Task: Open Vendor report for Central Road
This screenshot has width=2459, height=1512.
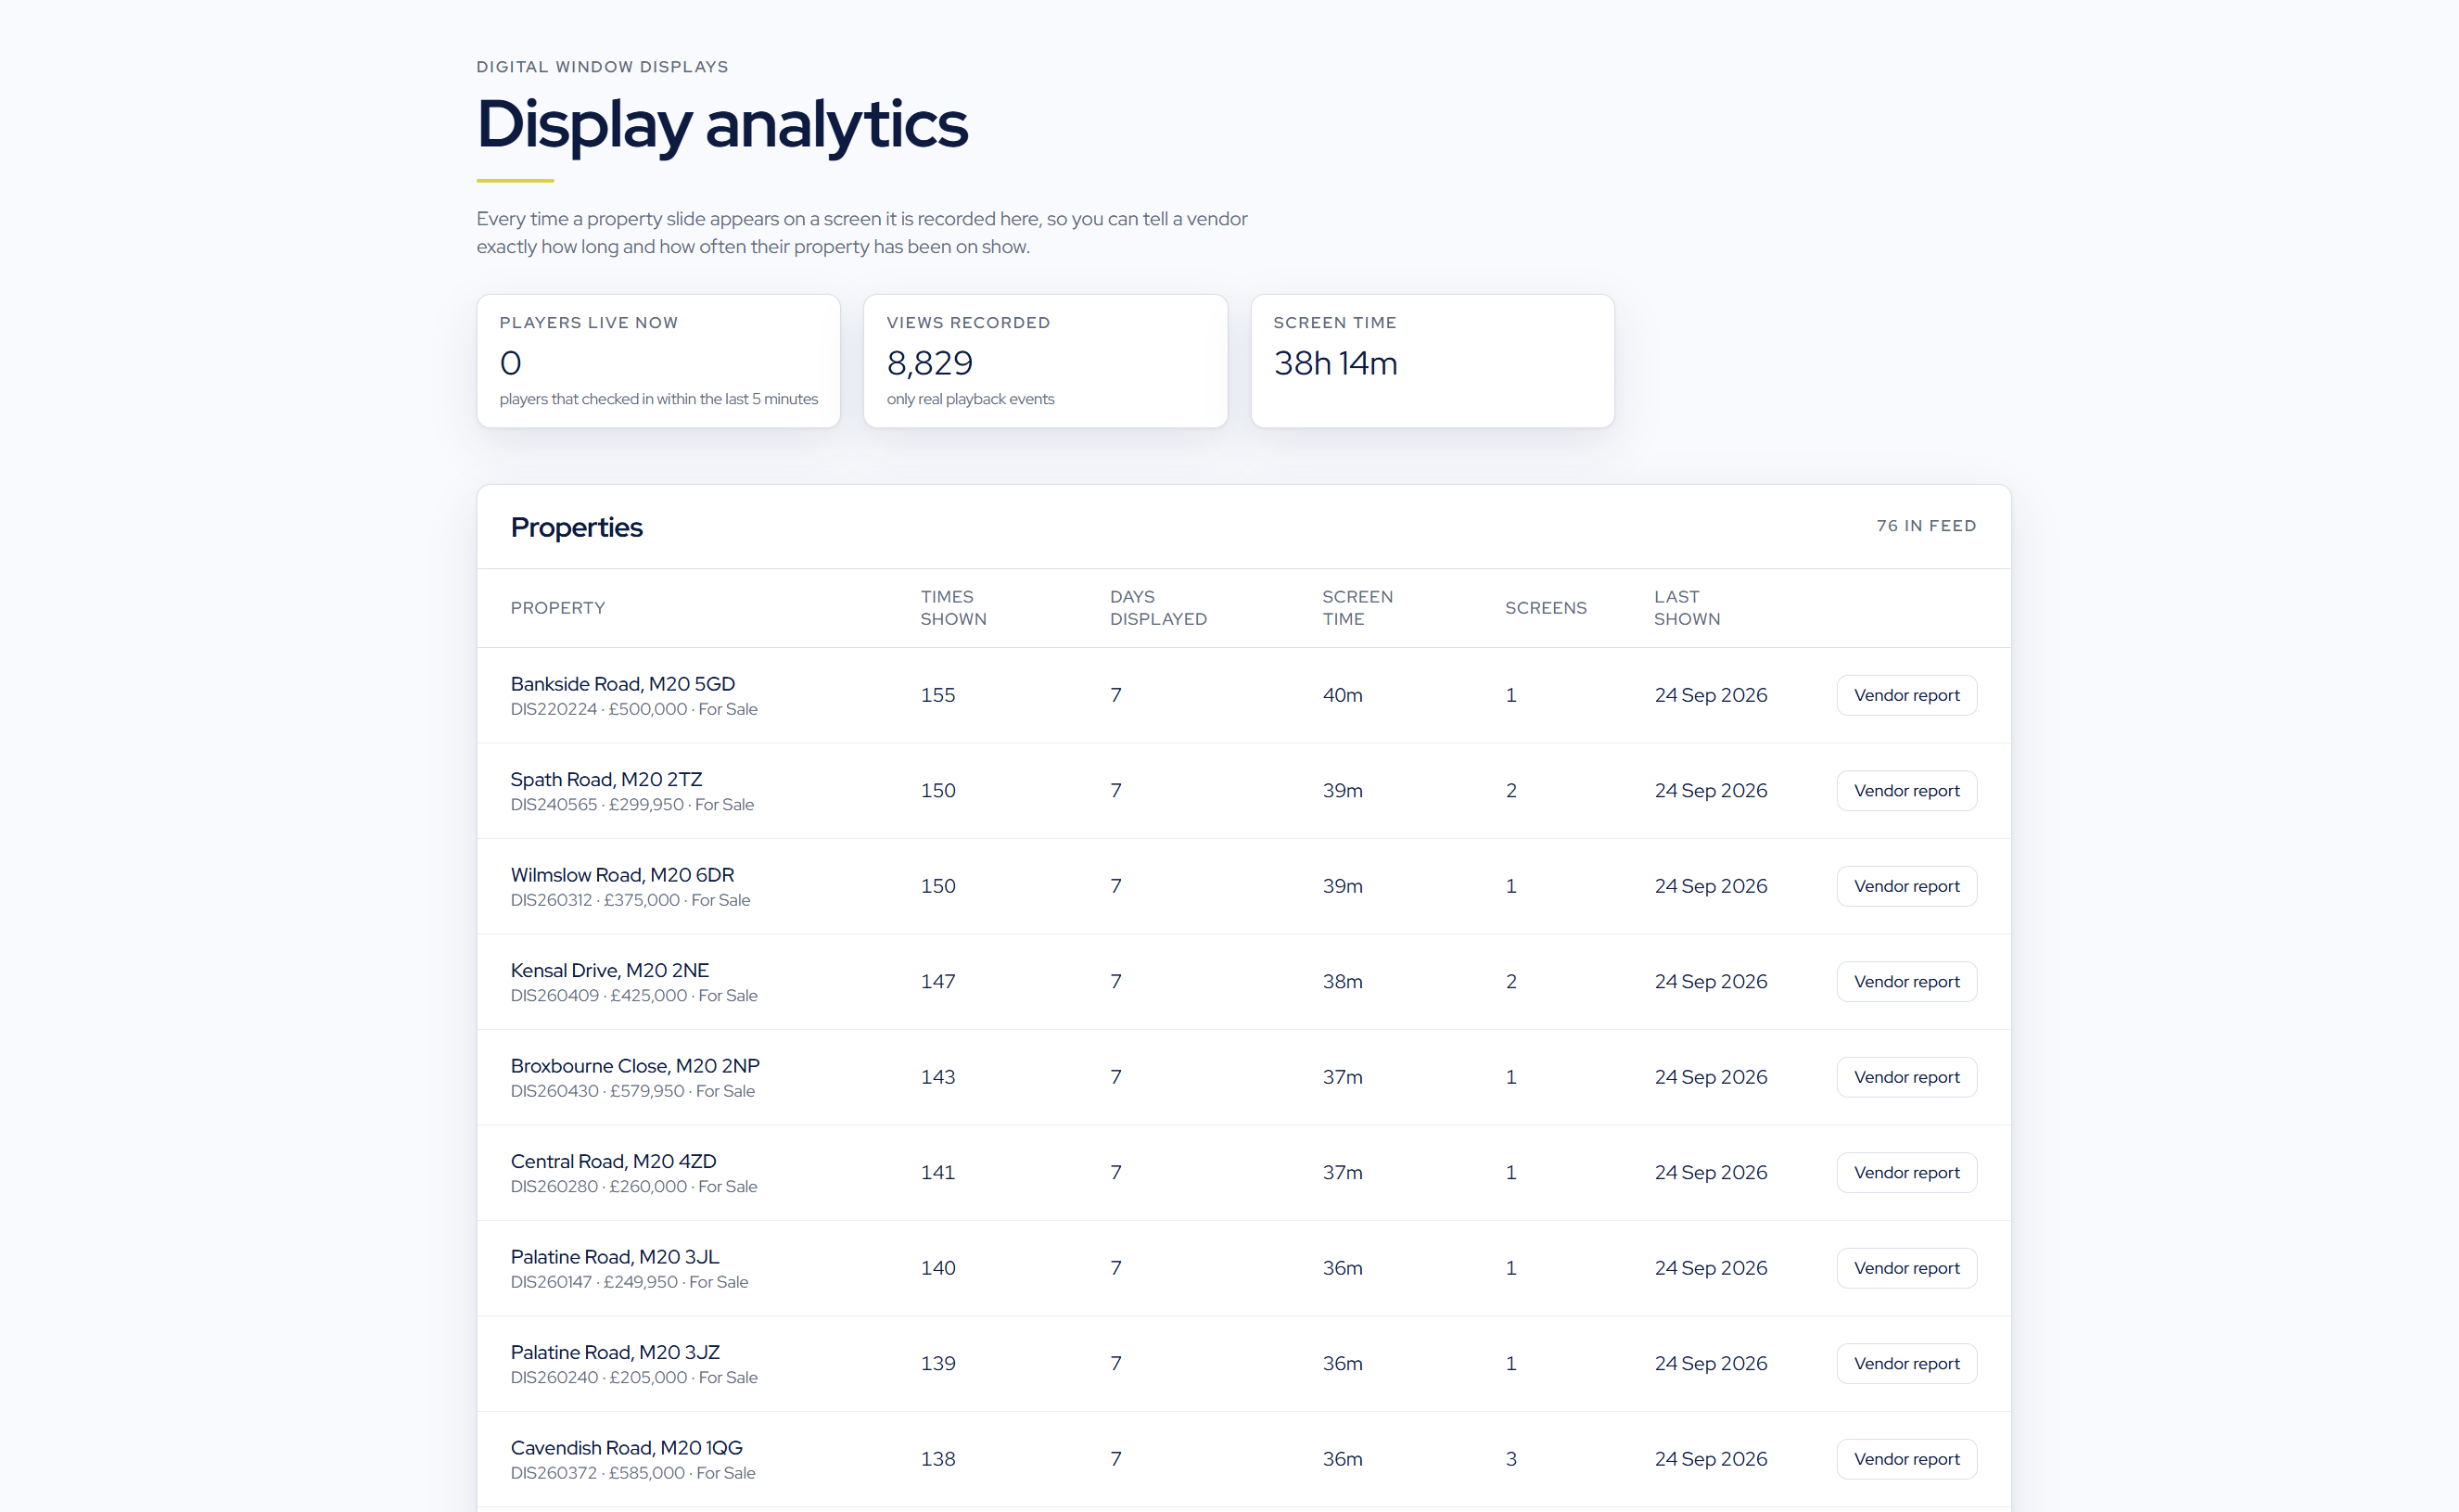Action: click(x=1906, y=1173)
